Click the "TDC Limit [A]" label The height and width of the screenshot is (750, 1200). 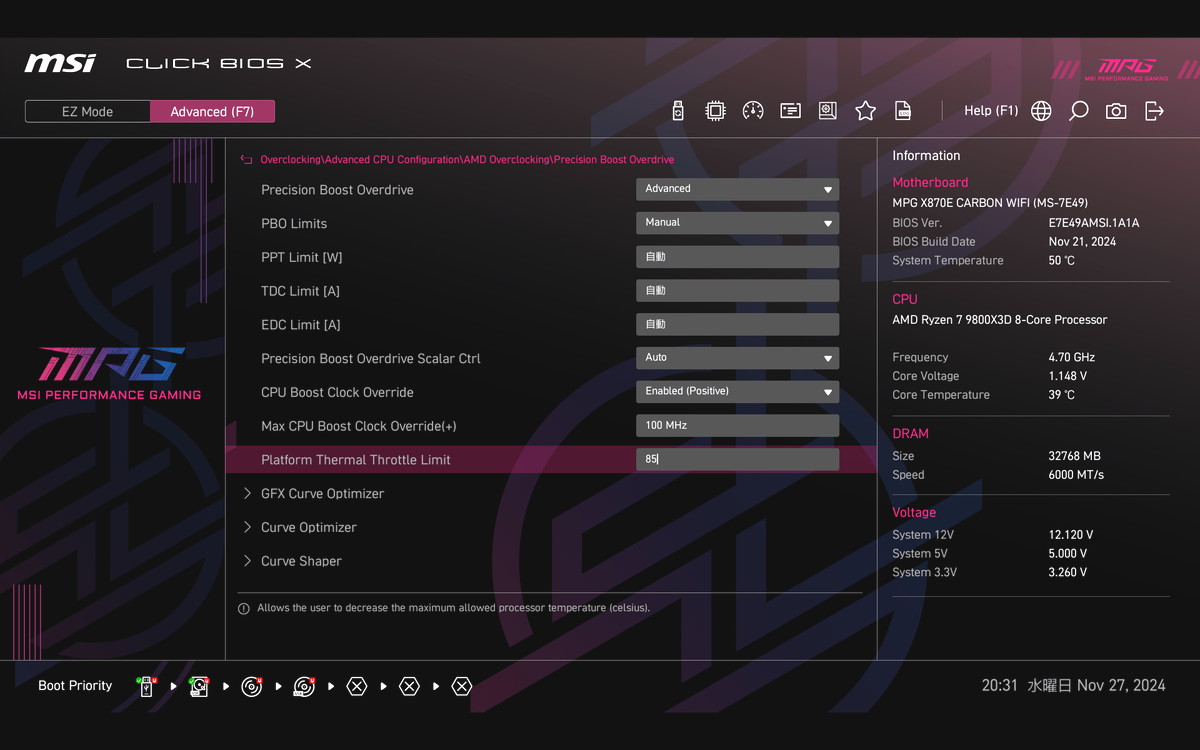point(301,292)
